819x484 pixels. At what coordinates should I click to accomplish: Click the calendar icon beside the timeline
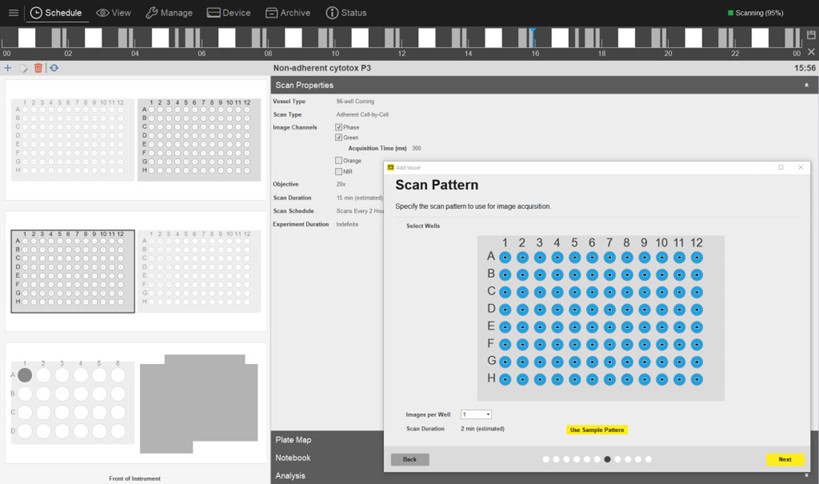pos(811,35)
